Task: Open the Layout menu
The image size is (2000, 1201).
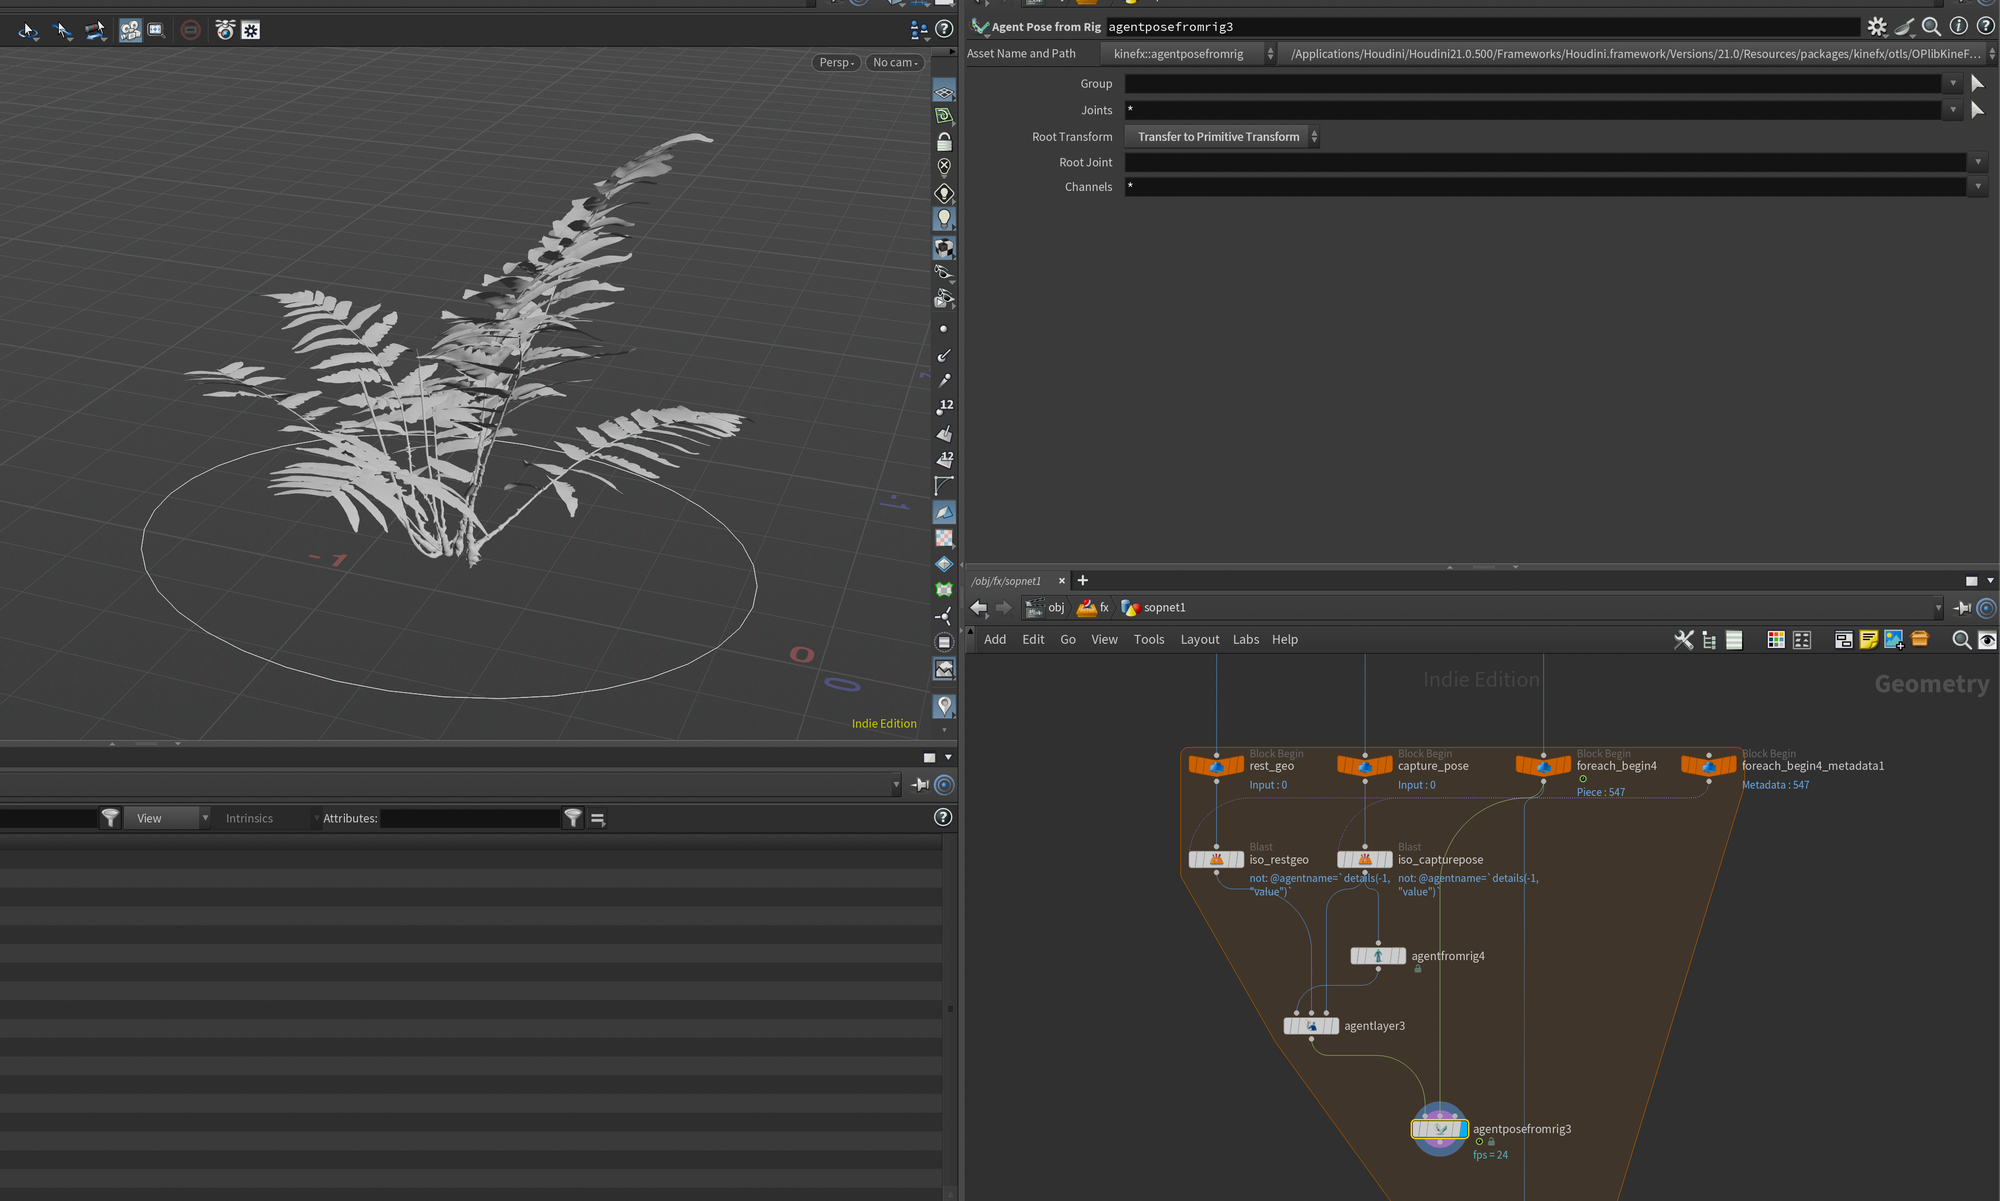Action: (x=1199, y=640)
